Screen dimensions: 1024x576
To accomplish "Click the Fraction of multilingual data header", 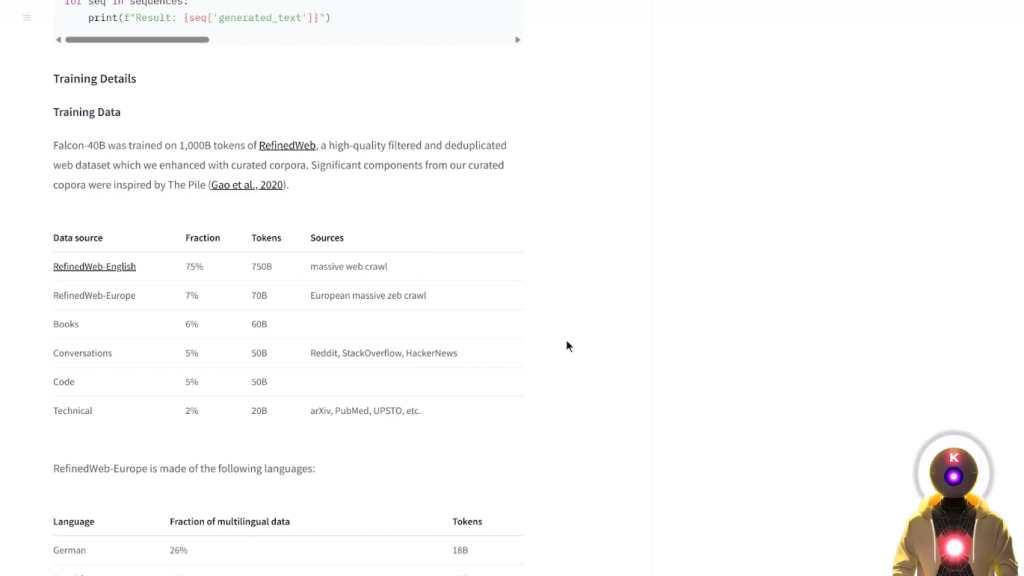I will coord(230,522).
